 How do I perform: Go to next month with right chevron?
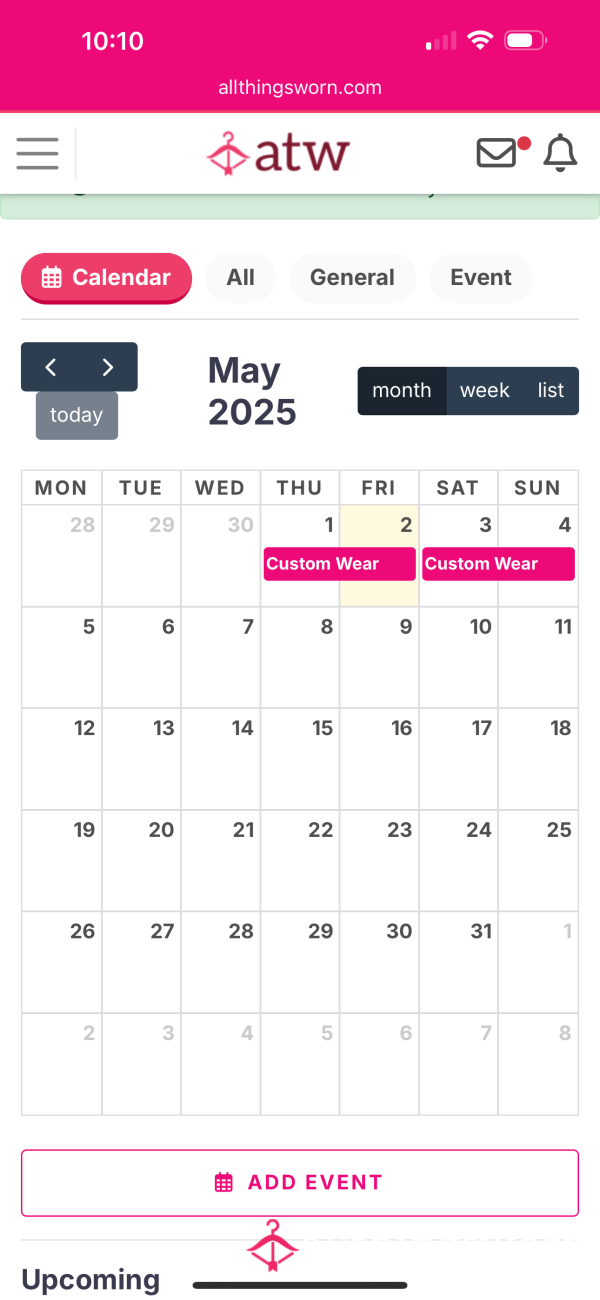click(108, 367)
